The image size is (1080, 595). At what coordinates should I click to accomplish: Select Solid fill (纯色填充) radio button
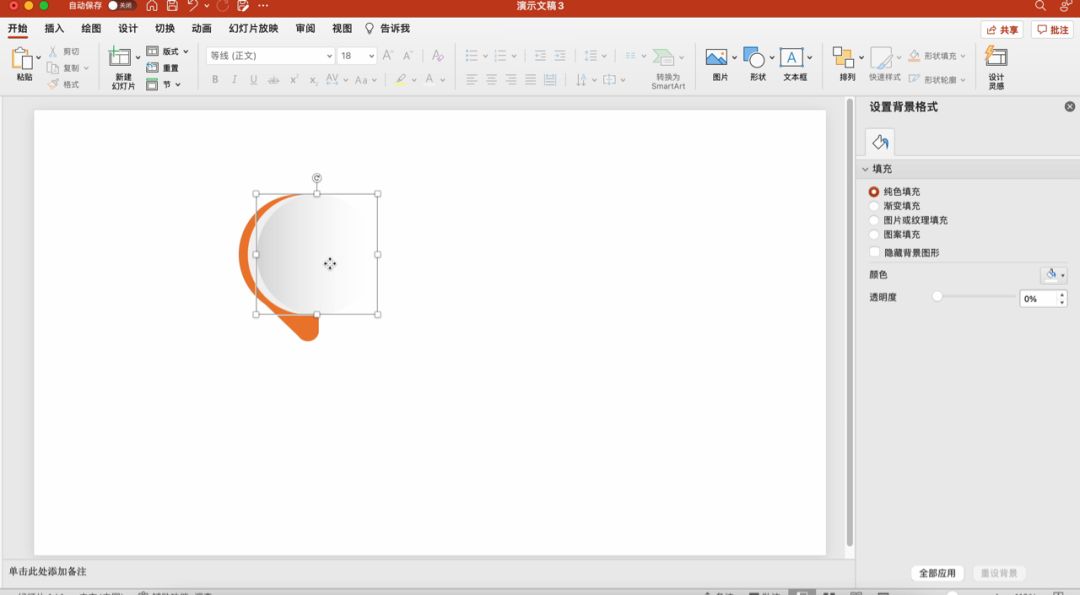pyautogui.click(x=873, y=191)
